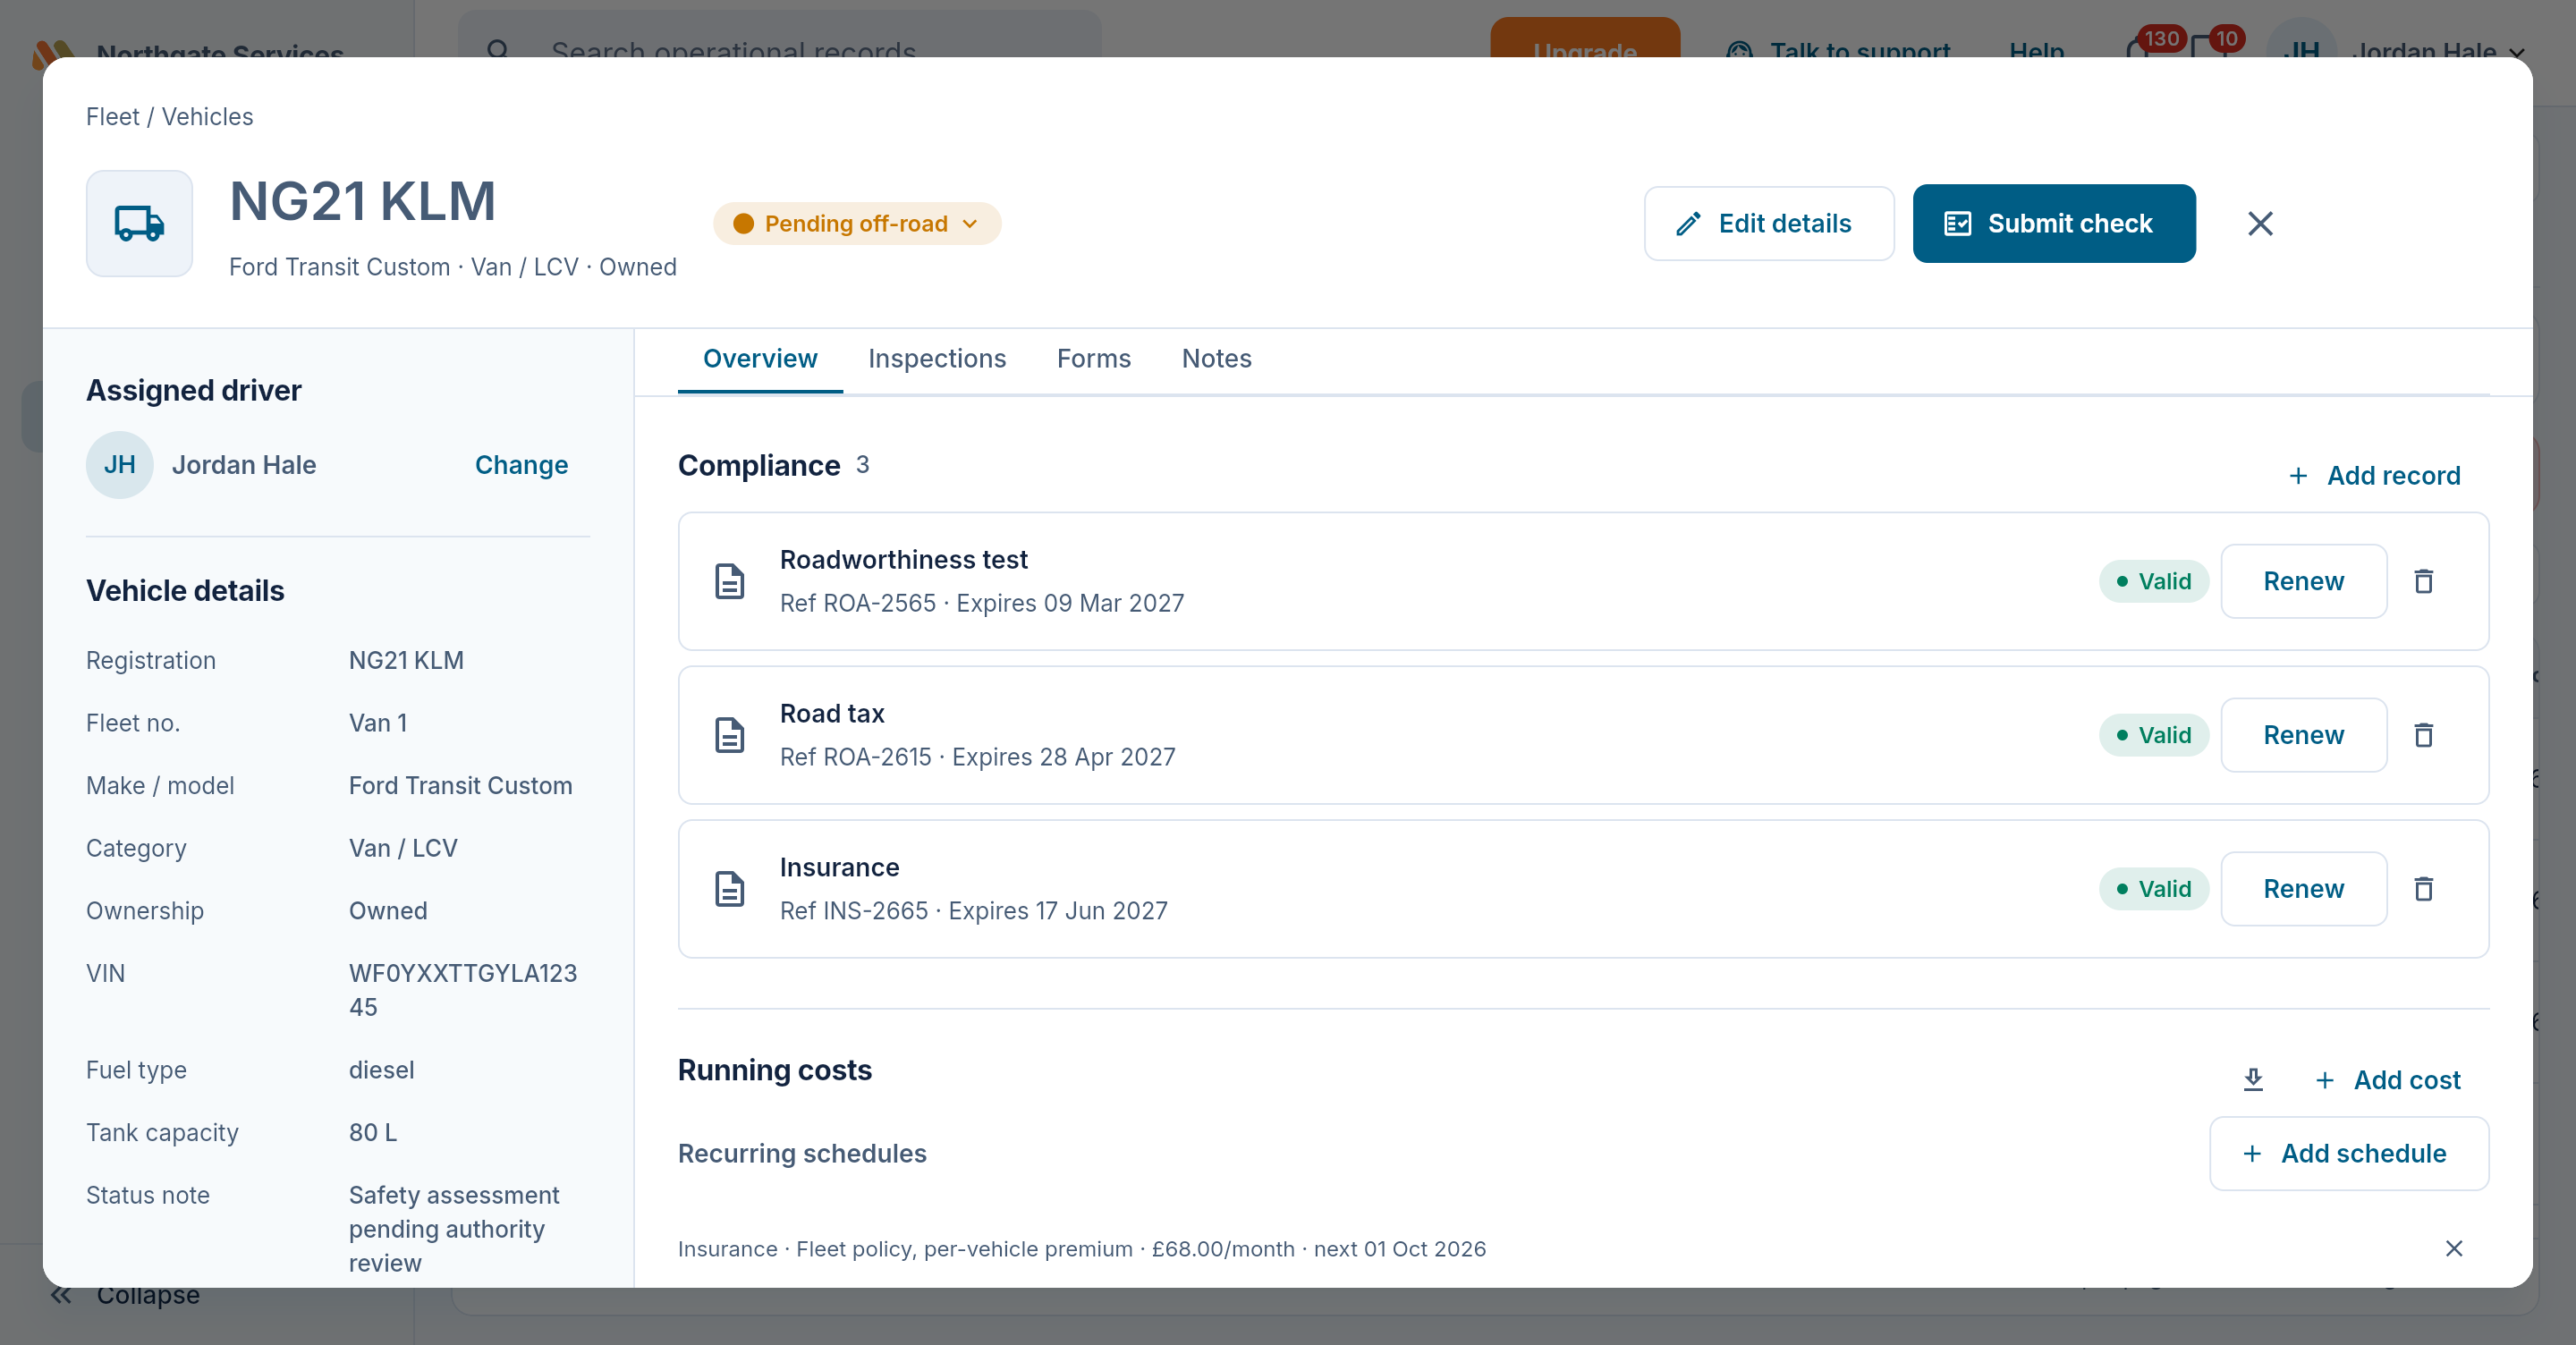2576x1345 pixels.
Task: Open the Forms tab
Action: [x=1093, y=358]
